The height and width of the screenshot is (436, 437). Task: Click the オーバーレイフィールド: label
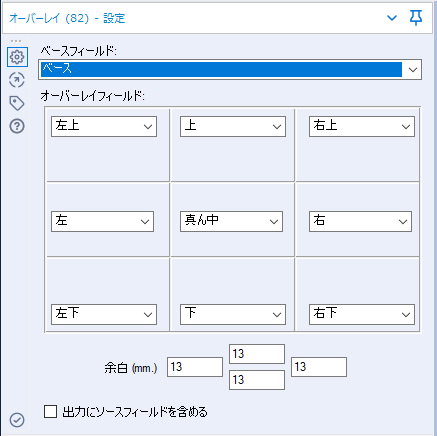click(93, 96)
